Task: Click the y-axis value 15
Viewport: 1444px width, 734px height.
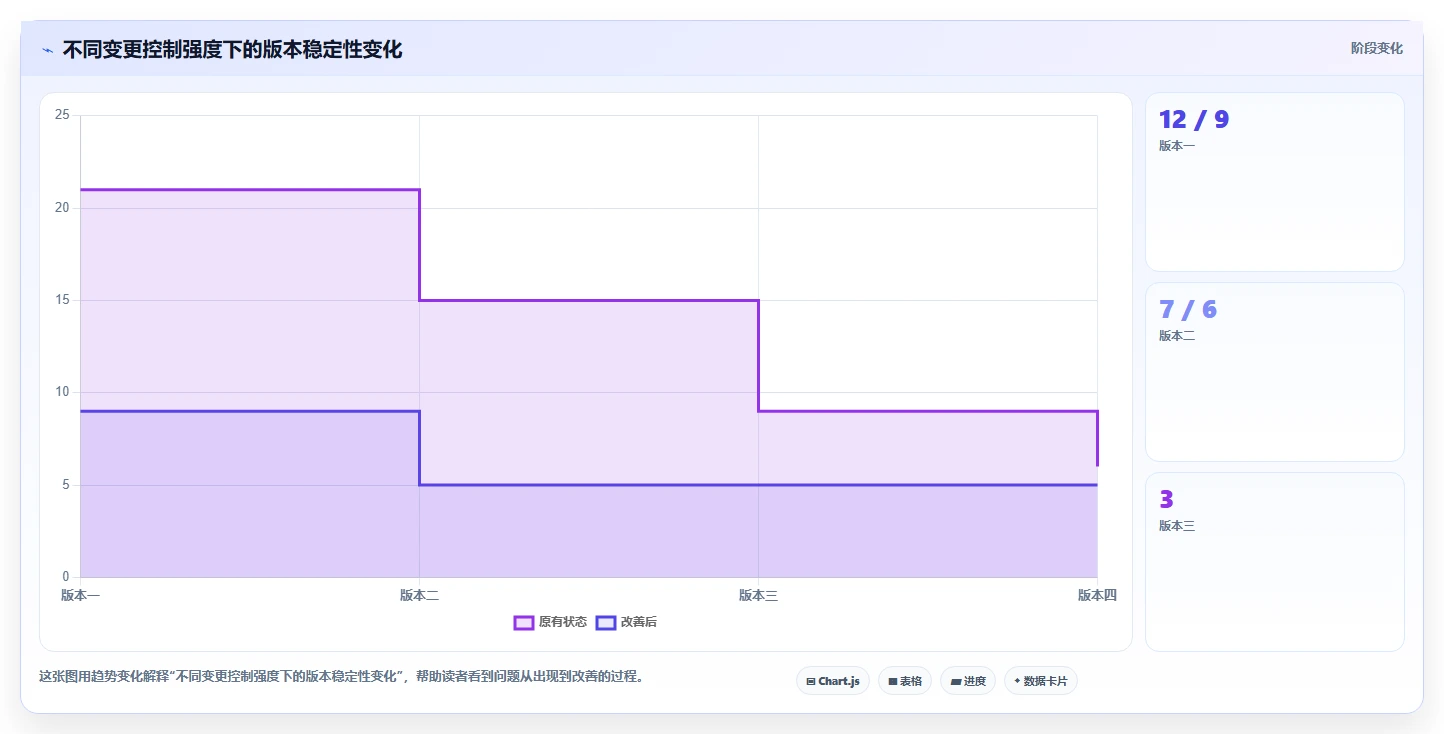Action: pos(62,300)
